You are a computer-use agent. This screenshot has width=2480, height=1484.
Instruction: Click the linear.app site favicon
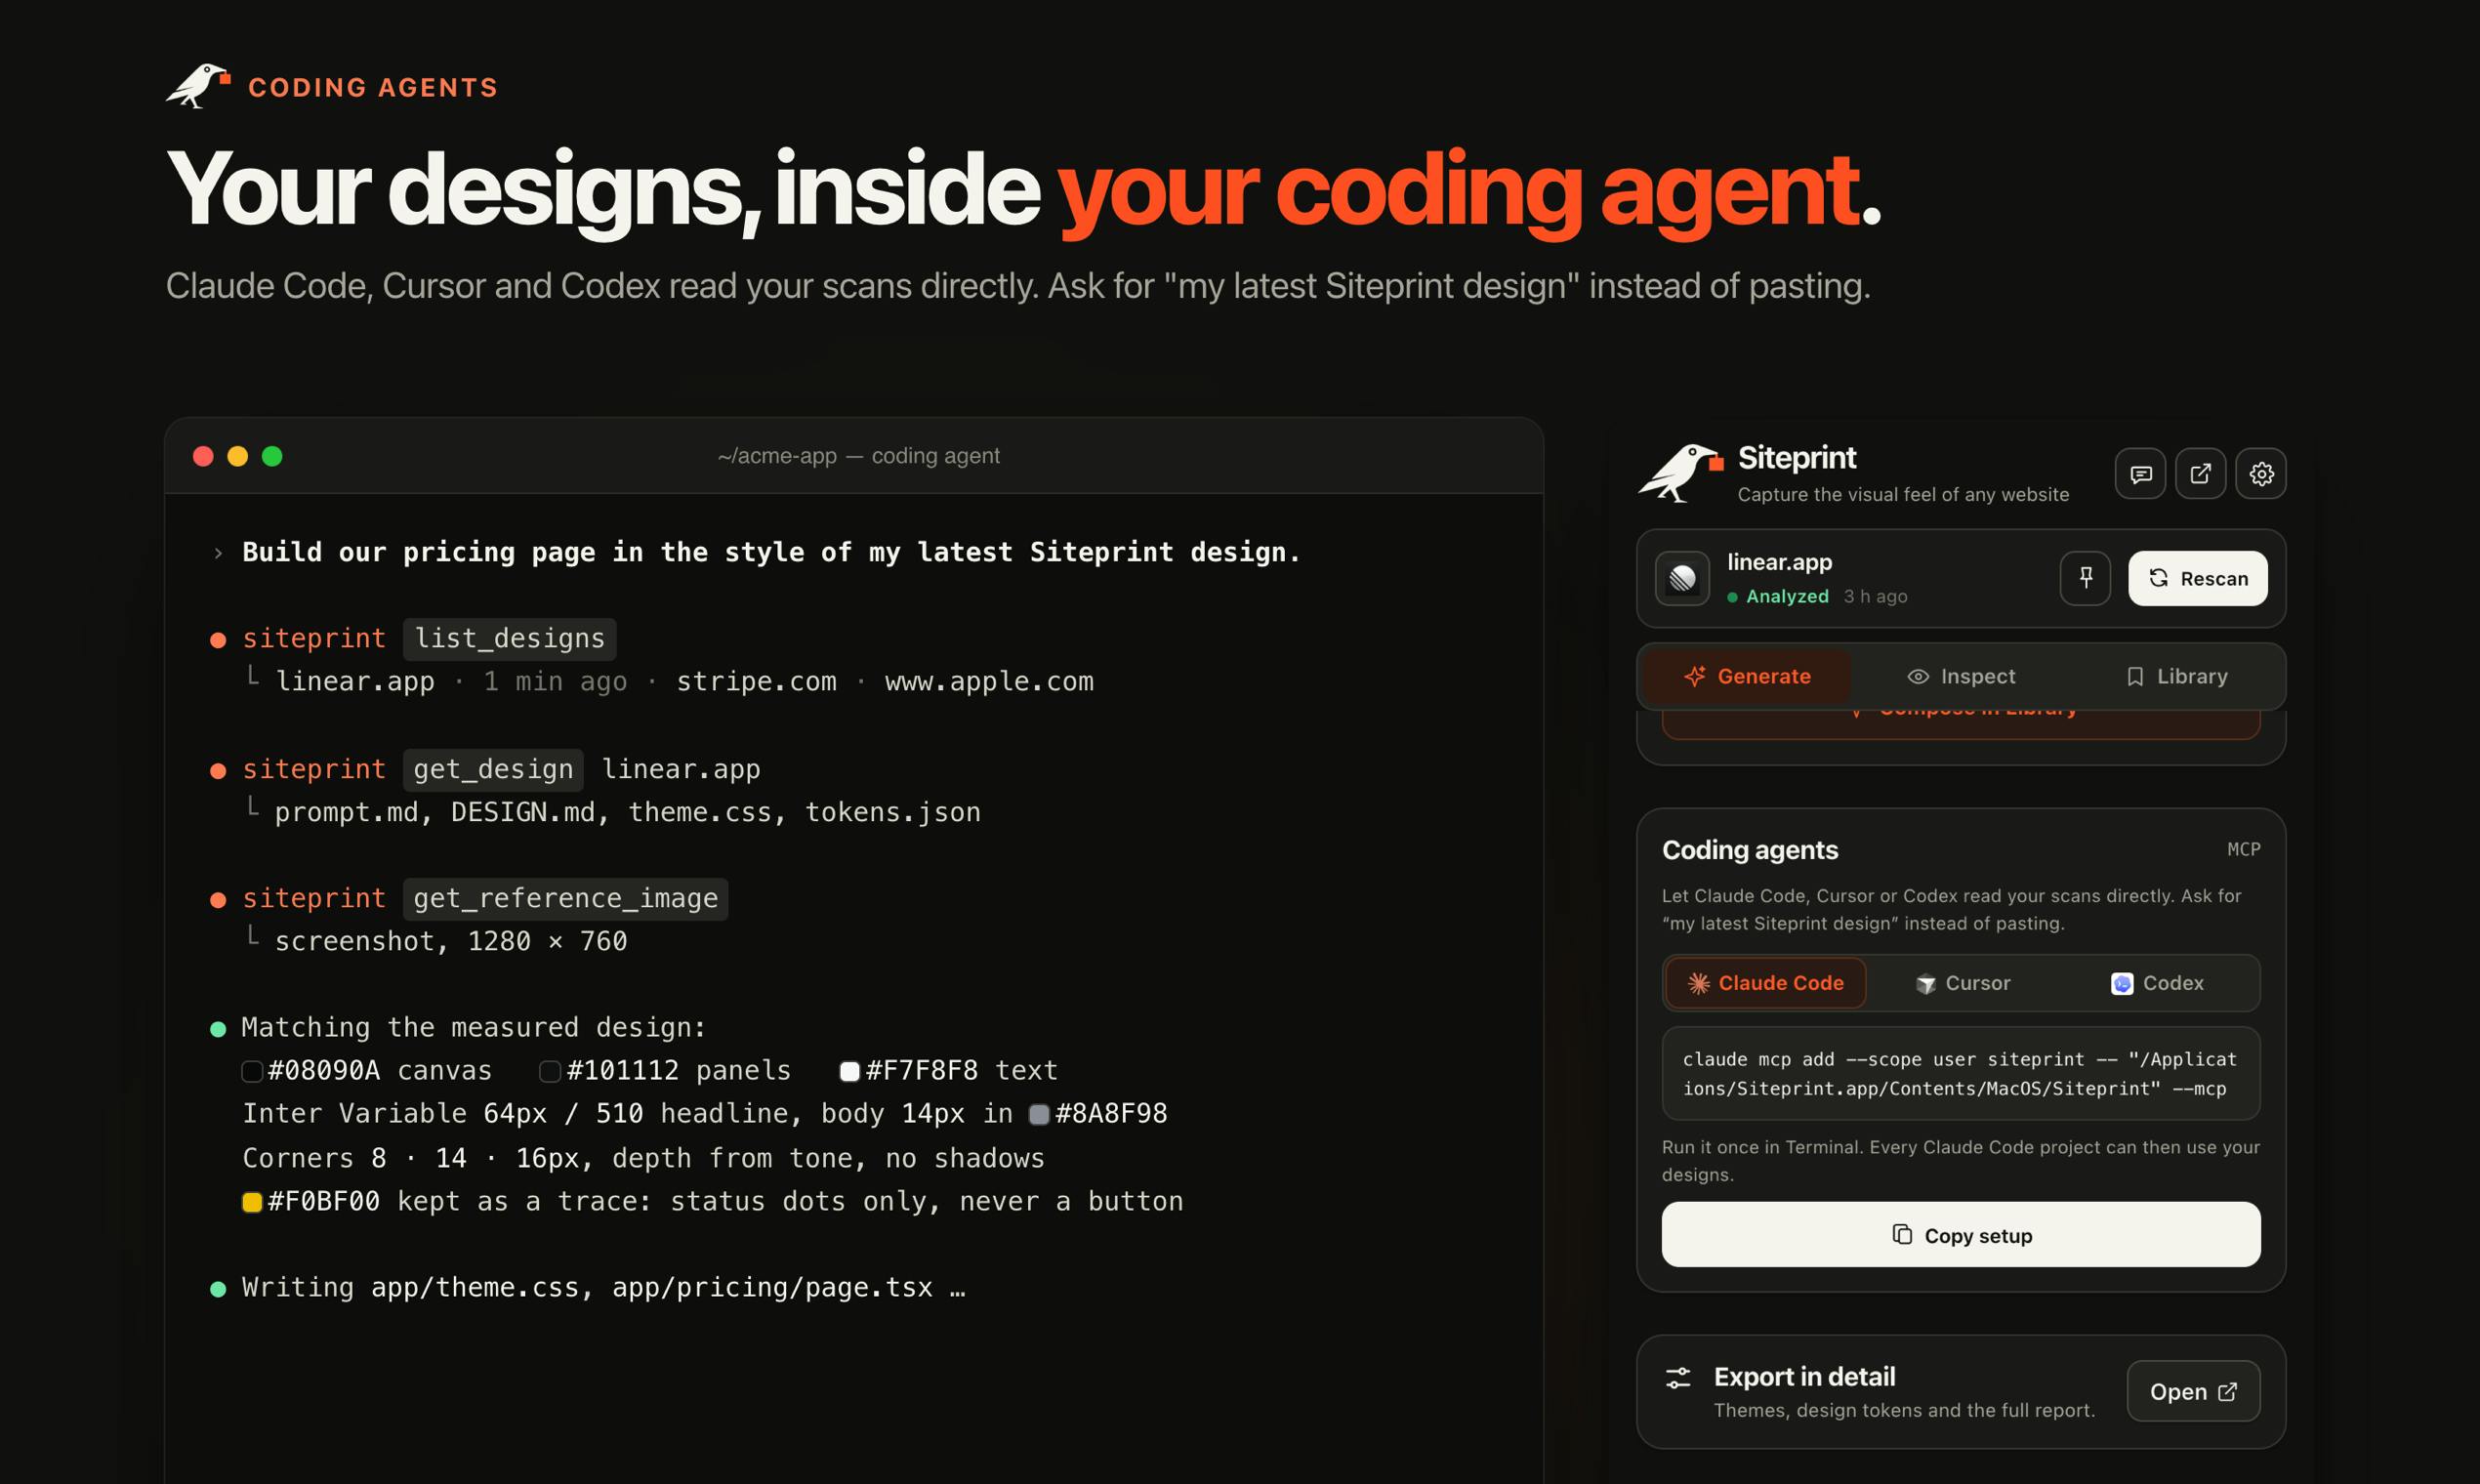[1683, 578]
